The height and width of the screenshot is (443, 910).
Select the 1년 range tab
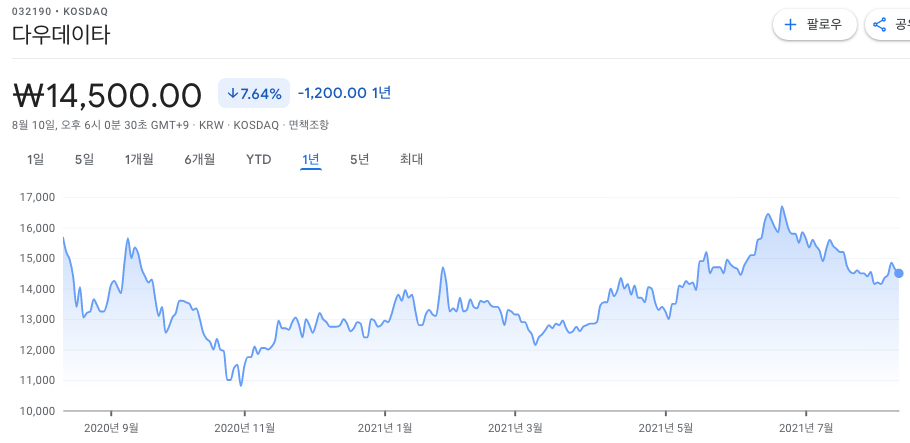[311, 159]
